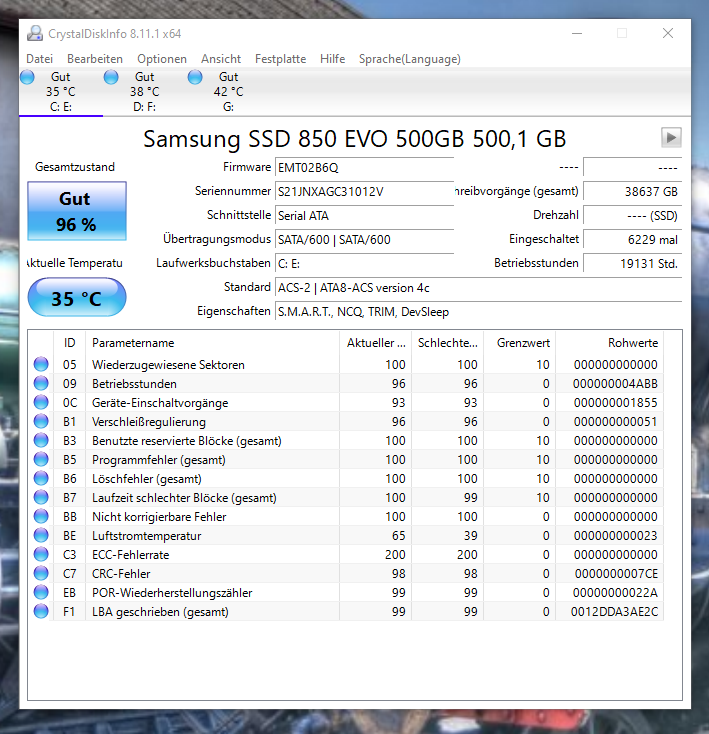The height and width of the screenshot is (734, 709).
Task: Click the raw value 000000004ABB
Action: [615, 384]
